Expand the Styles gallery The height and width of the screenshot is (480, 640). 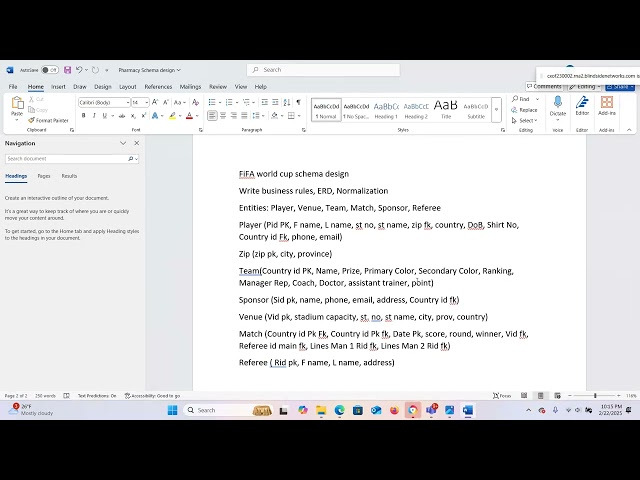pos(496,110)
